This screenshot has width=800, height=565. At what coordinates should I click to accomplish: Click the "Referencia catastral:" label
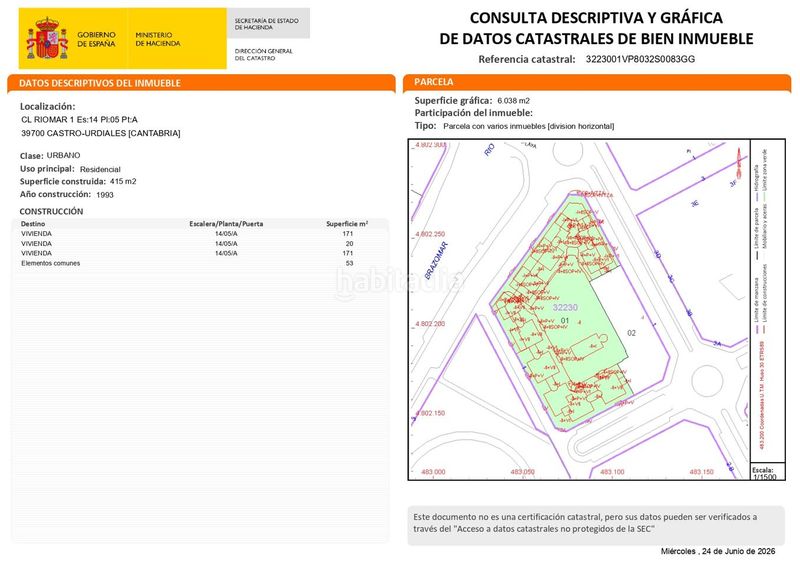point(527,59)
